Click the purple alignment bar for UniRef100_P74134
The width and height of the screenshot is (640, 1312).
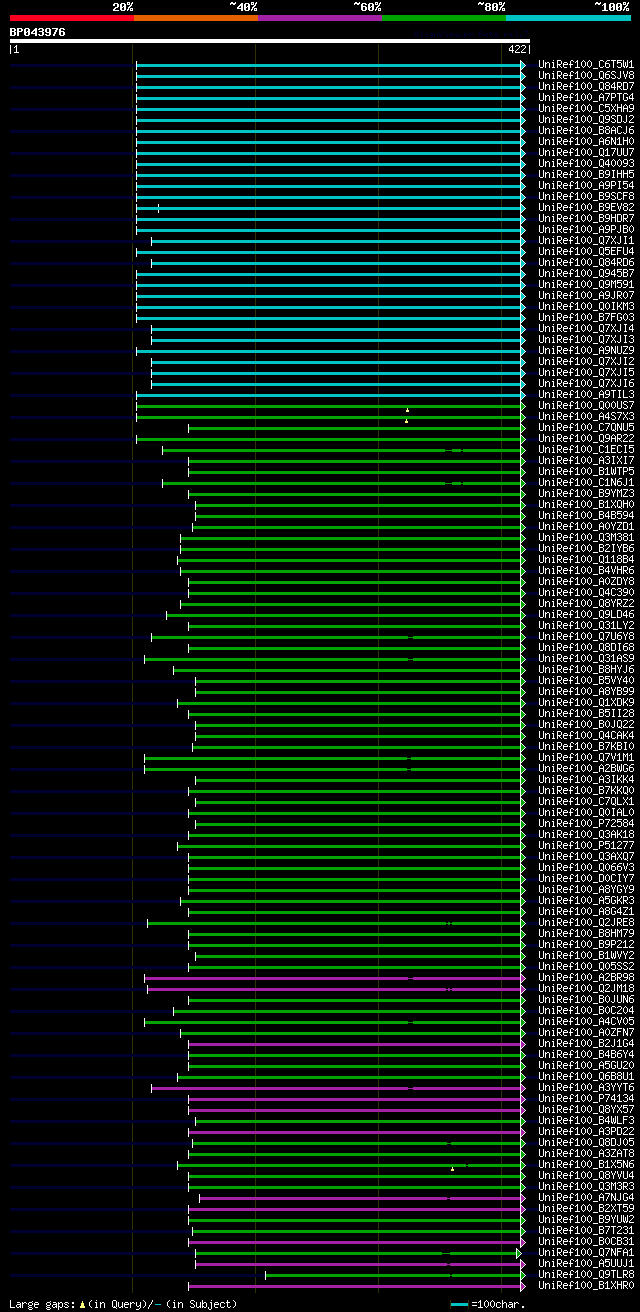[356, 1098]
